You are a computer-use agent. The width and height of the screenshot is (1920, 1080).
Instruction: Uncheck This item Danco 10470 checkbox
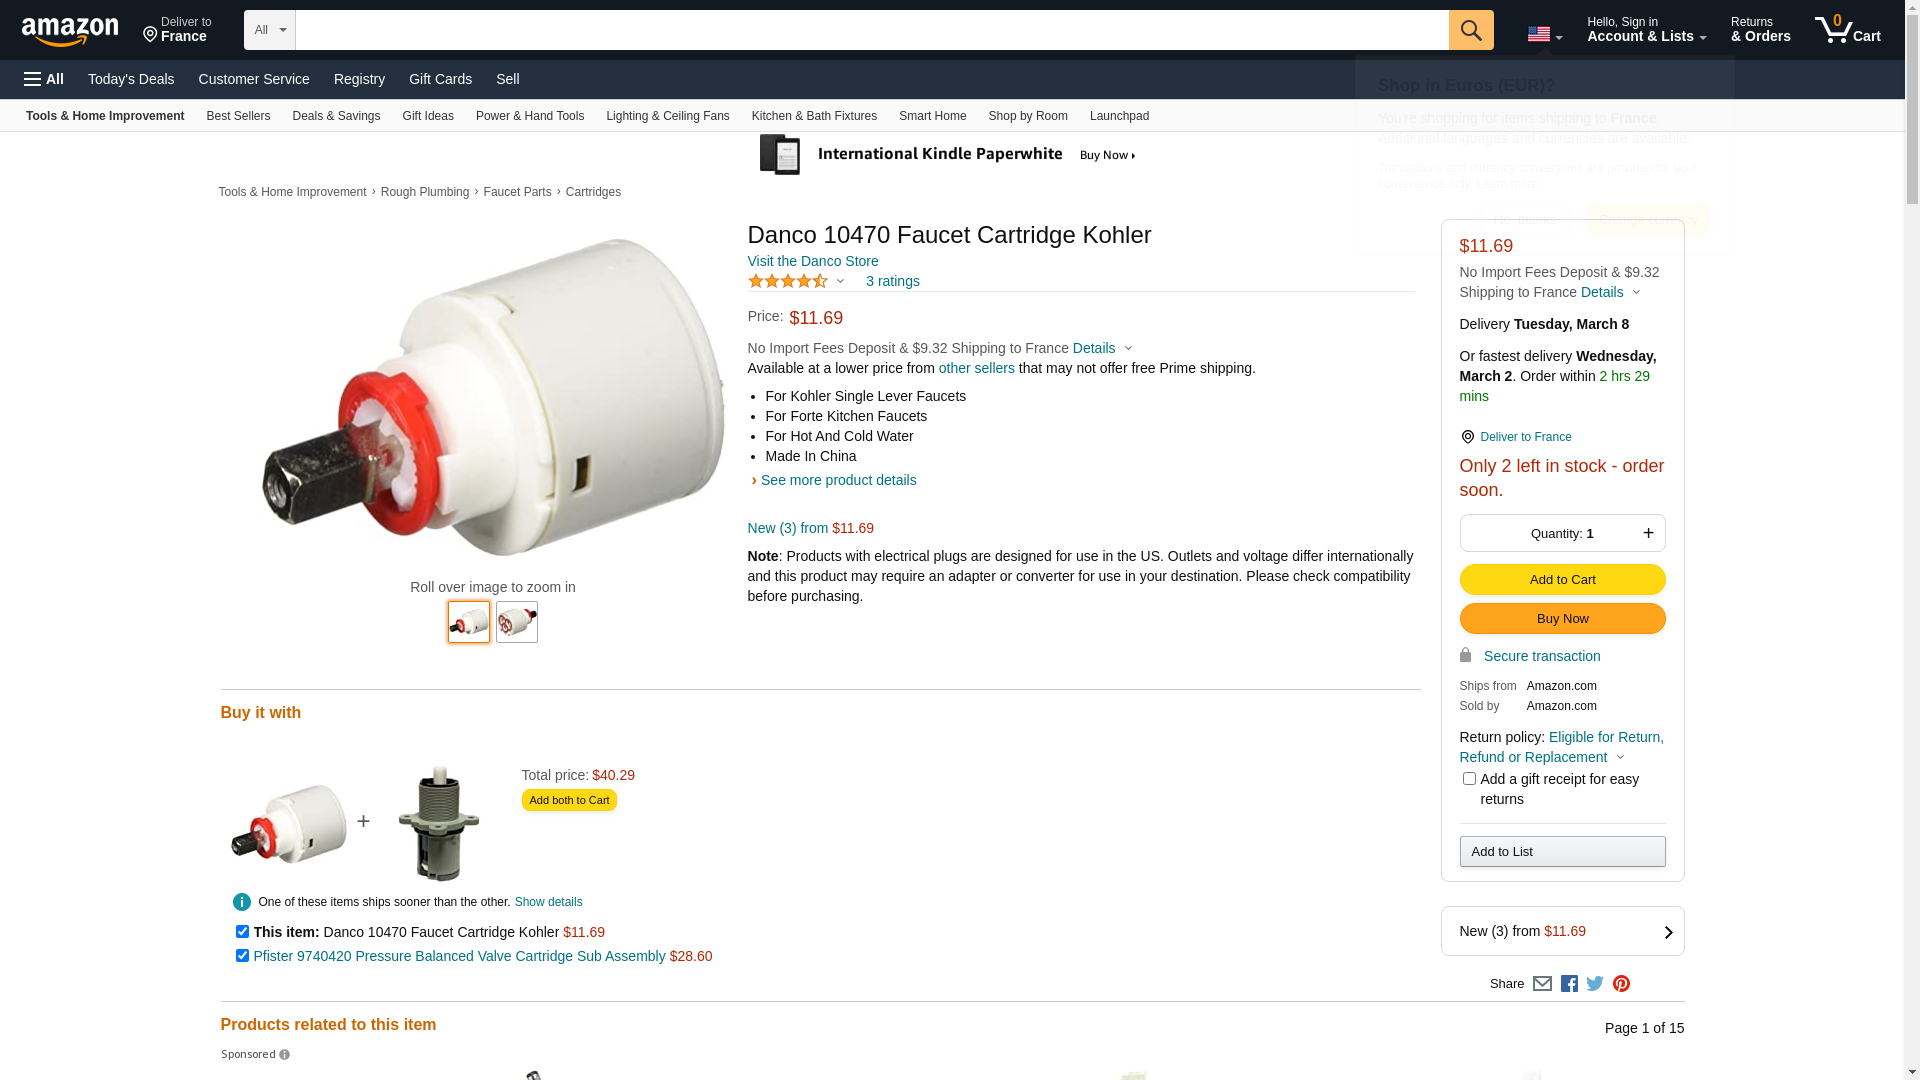[242, 931]
